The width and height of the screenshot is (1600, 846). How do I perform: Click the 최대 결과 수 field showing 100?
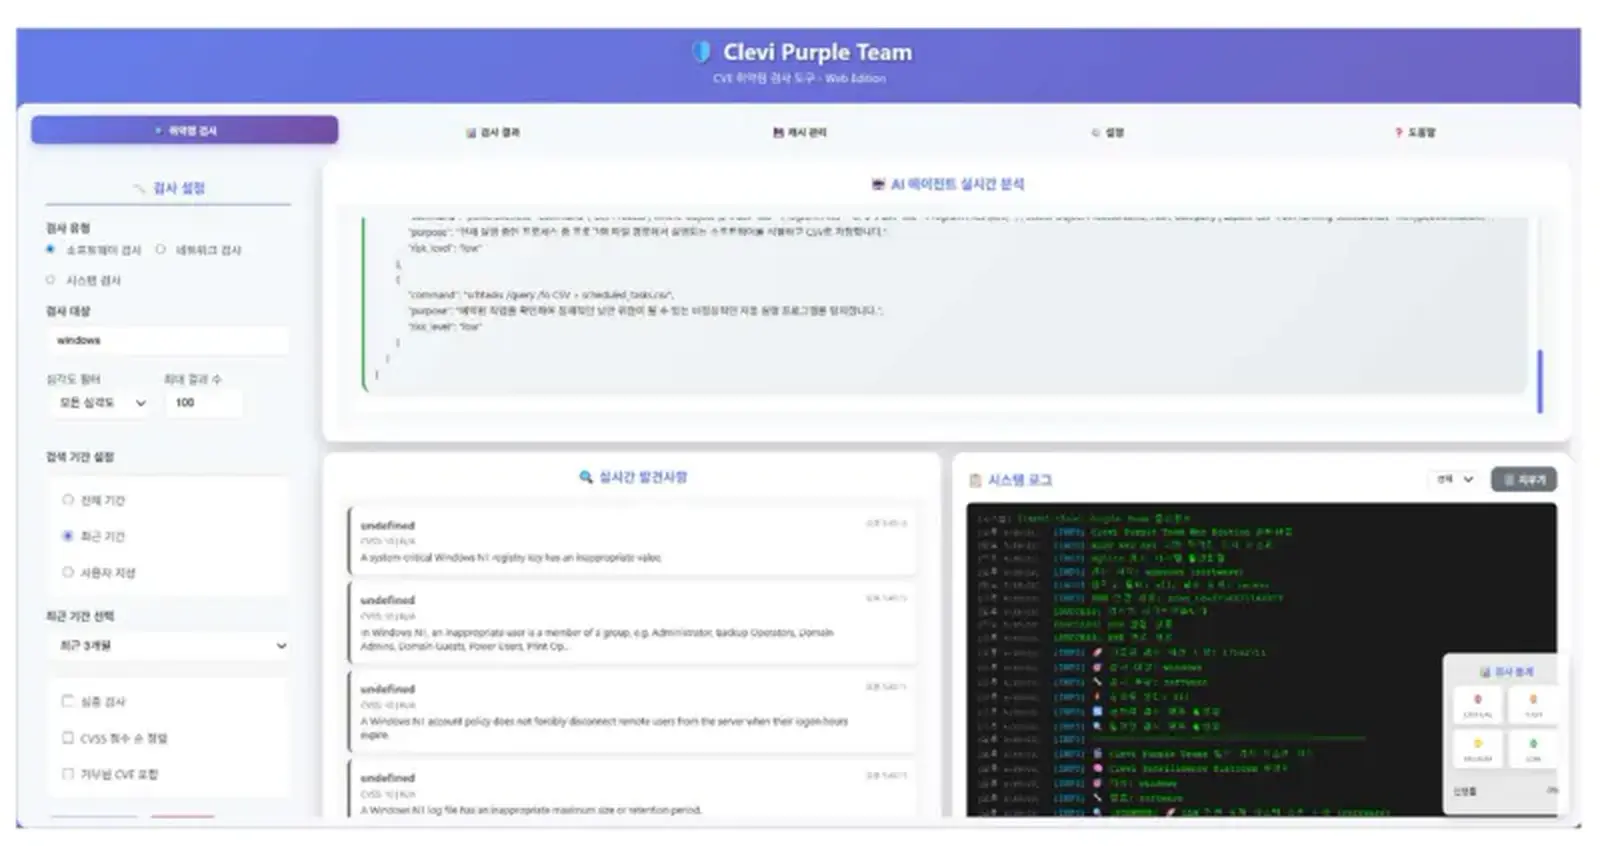[x=205, y=403]
